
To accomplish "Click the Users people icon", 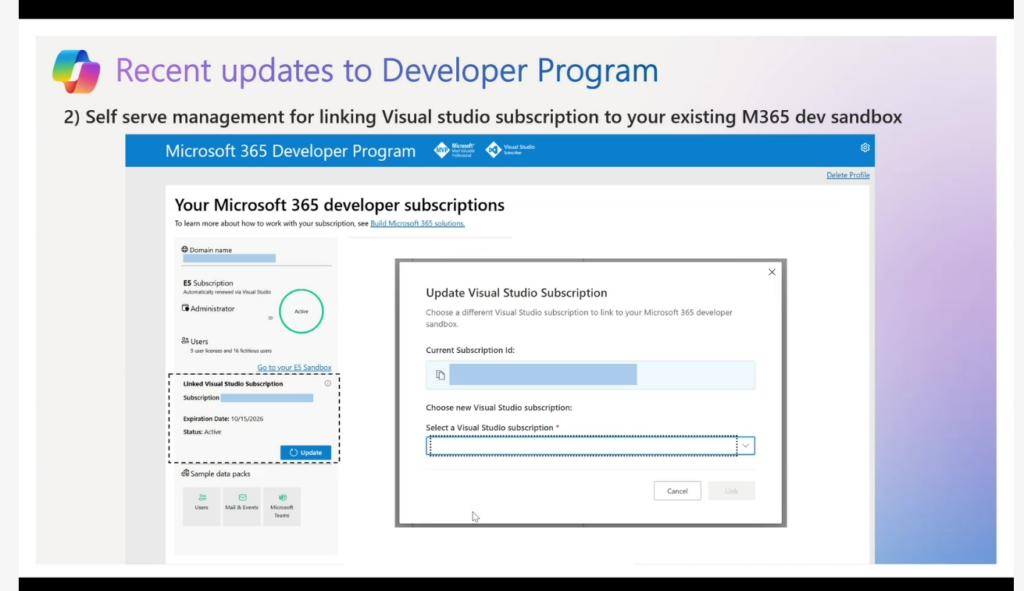I will 185,340.
